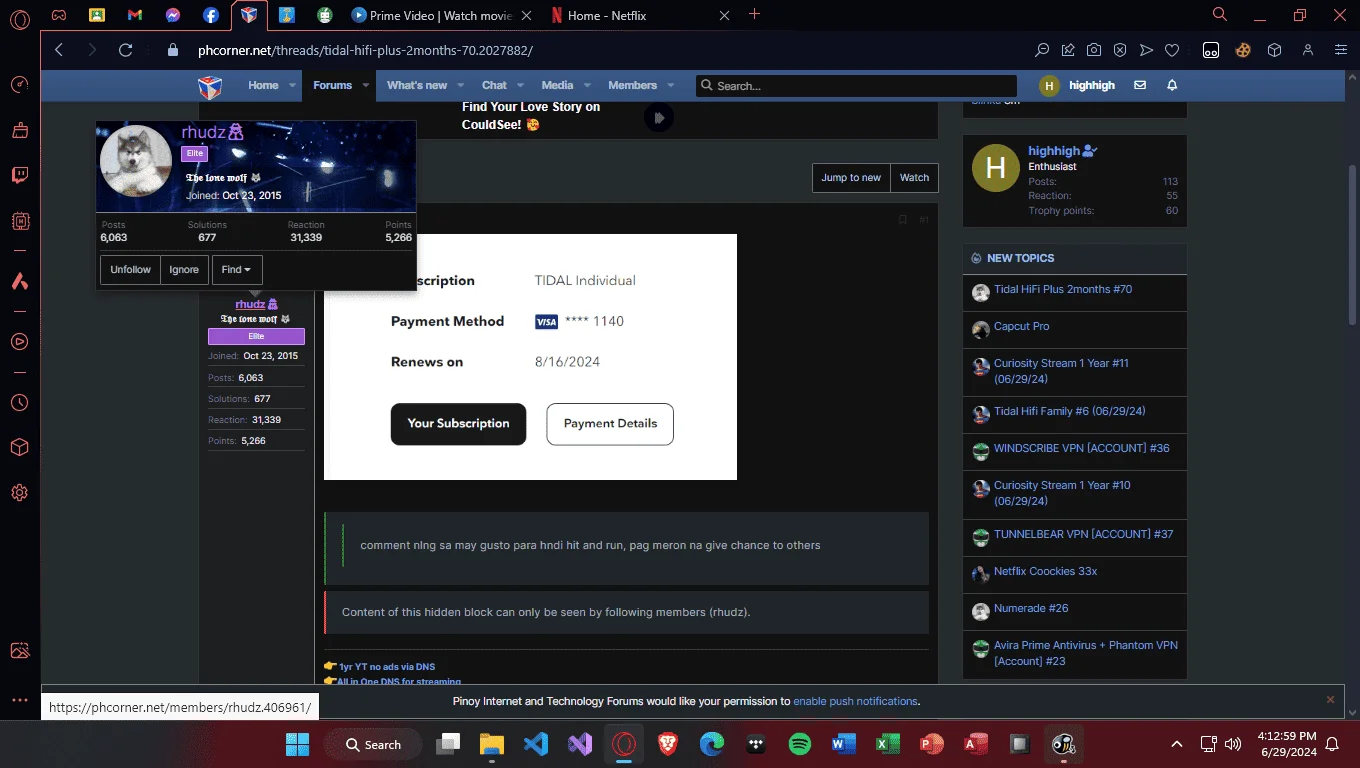Switch to the Facebook pinned tab
Viewport: 1360px width, 768px height.
coord(211,15)
